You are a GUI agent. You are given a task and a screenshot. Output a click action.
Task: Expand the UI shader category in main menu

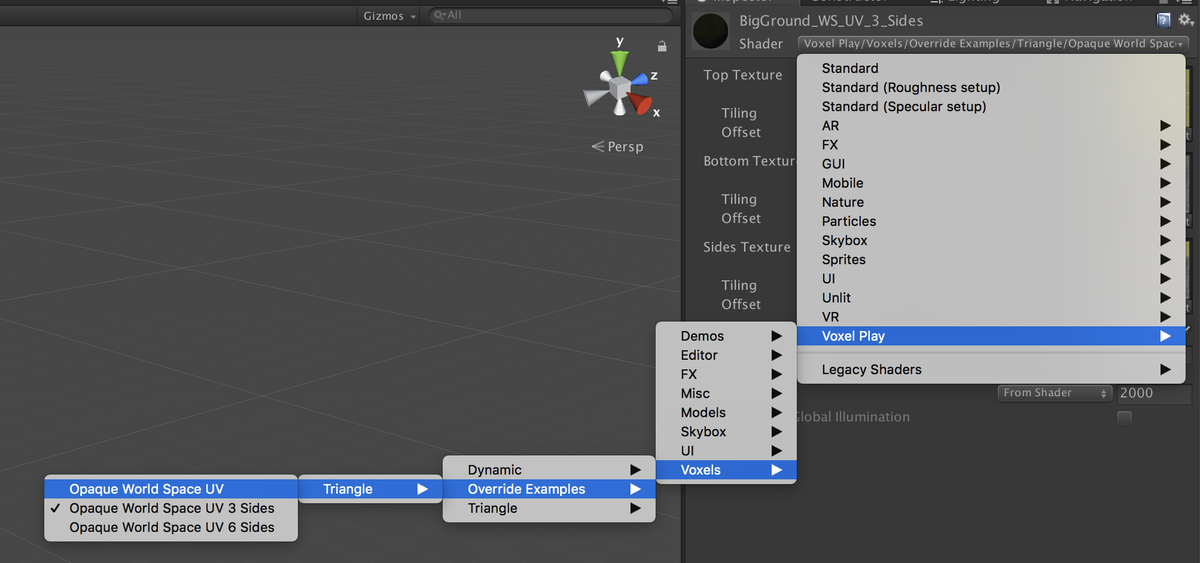pos(991,278)
